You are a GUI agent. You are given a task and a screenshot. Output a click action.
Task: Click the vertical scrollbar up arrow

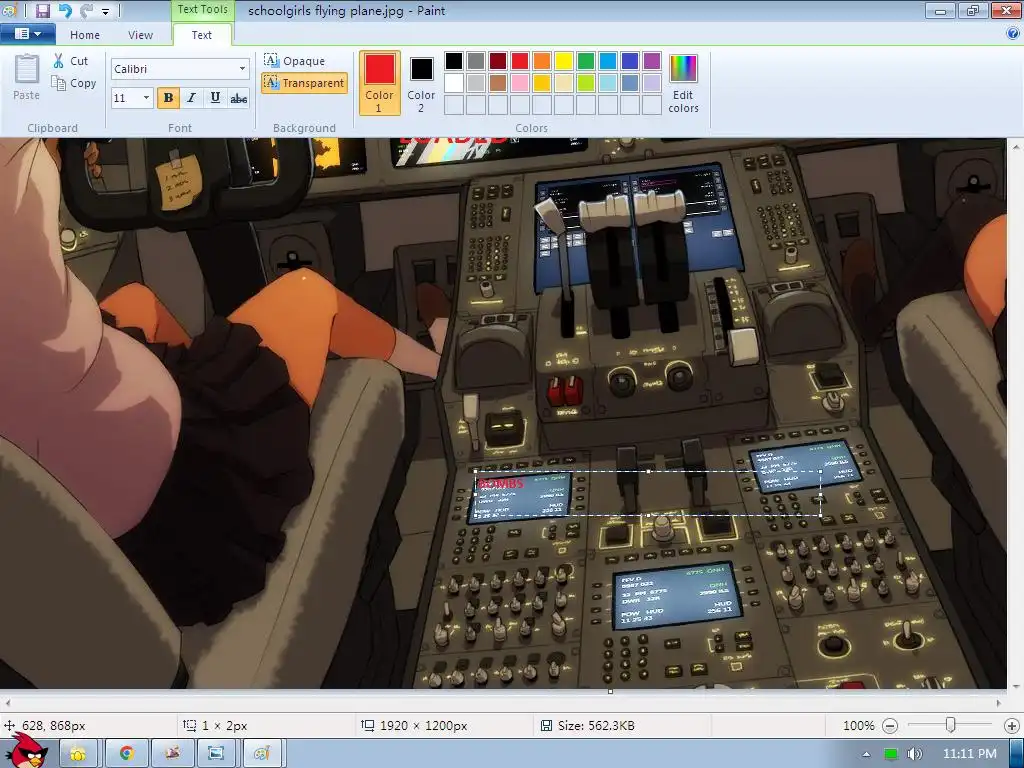(x=1016, y=146)
